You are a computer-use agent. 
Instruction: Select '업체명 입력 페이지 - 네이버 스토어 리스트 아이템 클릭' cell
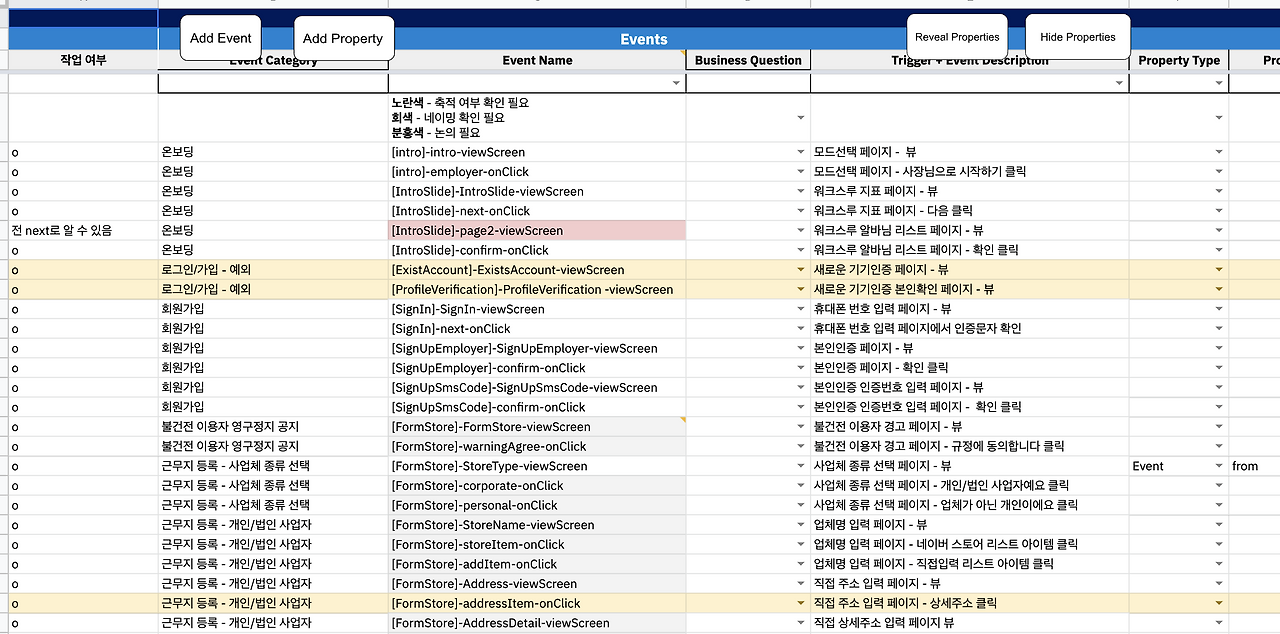tap(970, 545)
